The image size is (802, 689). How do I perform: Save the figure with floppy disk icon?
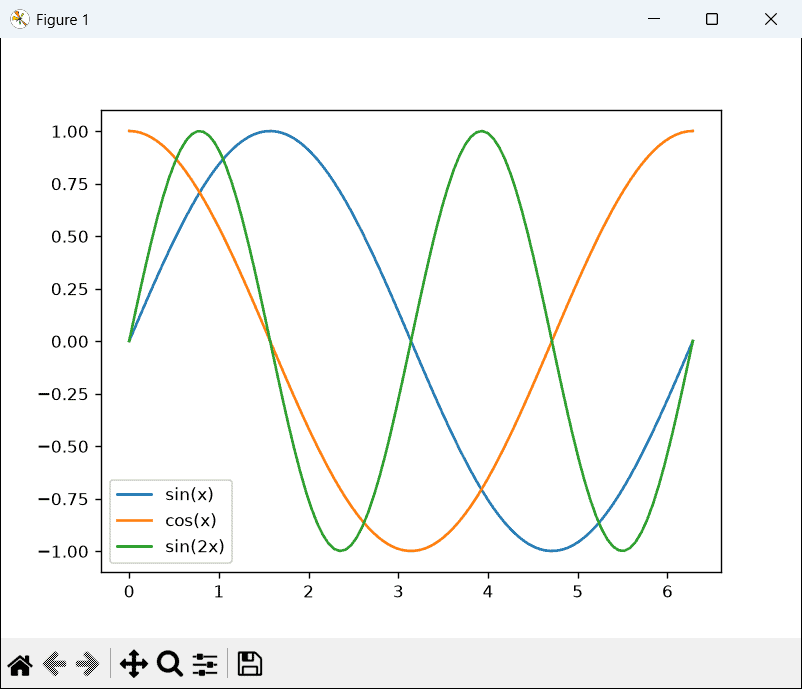(x=250, y=664)
